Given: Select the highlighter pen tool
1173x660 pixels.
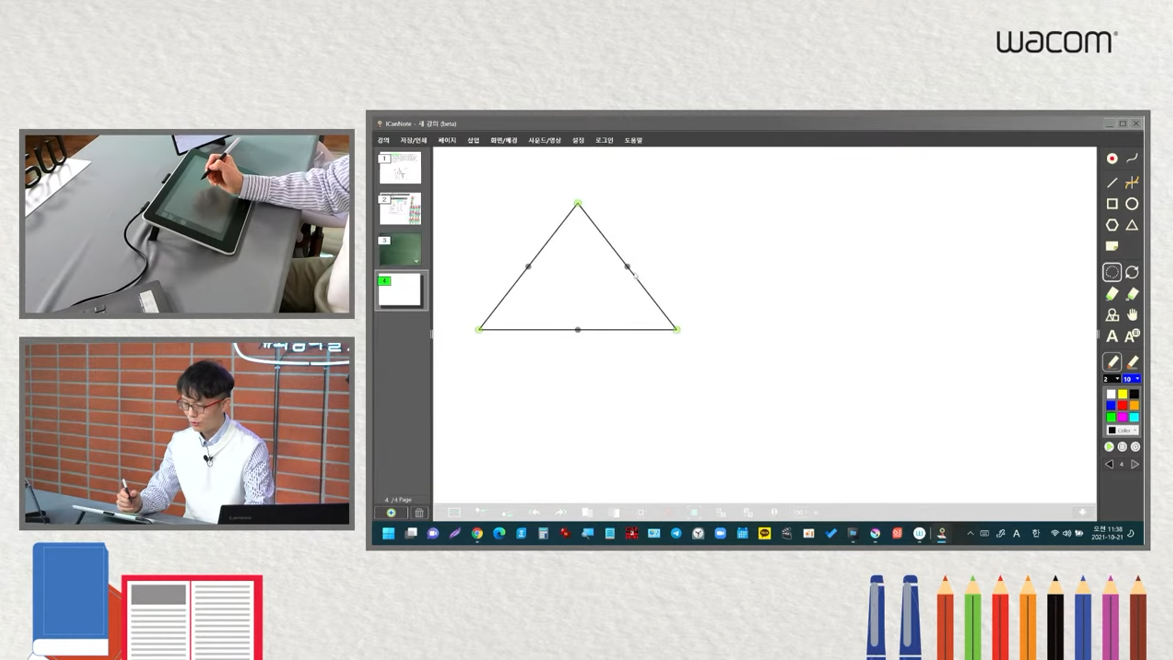Looking at the screenshot, I should (1132, 362).
